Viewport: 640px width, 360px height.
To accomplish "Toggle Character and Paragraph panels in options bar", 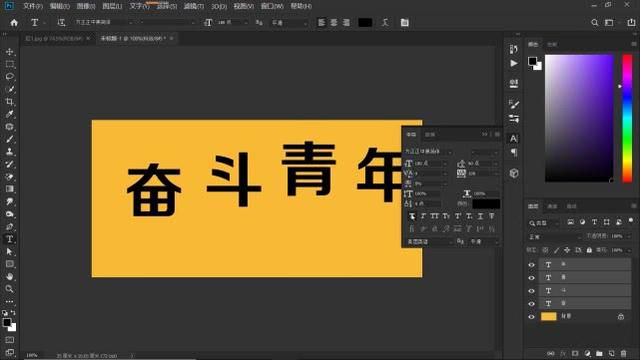I will pos(404,22).
